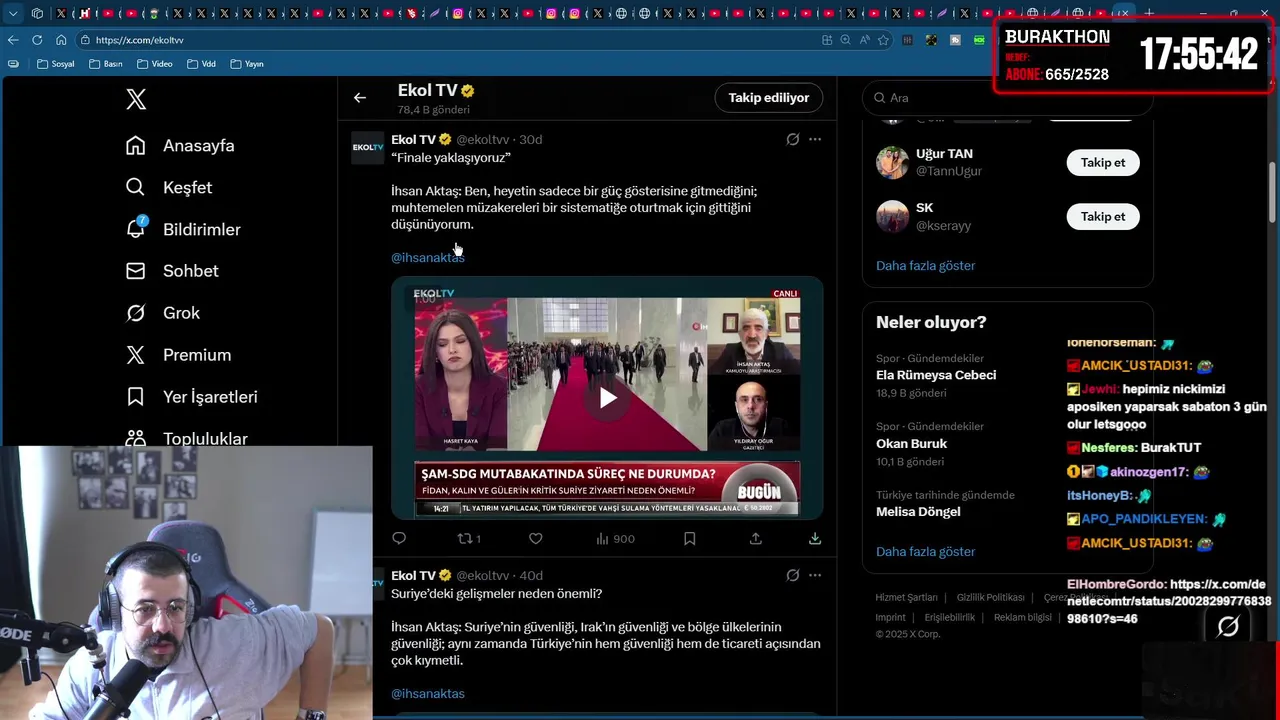Open Yer İşaretleri bookmarks page
Image resolution: width=1280 pixels, height=720 pixels.
[x=191, y=397]
